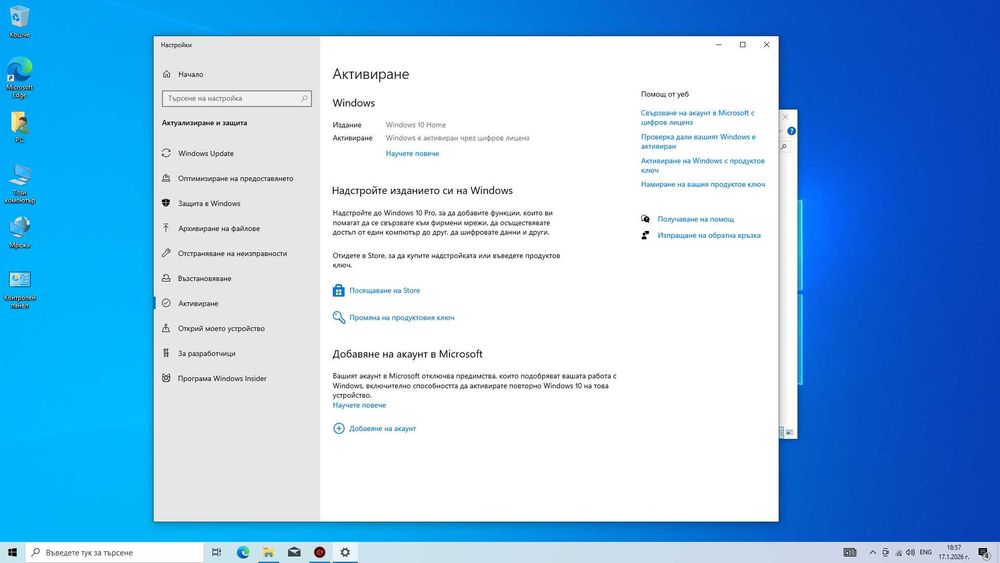Select the Мрежа network desktop icon
The width and height of the screenshot is (1000, 563).
pos(19,232)
